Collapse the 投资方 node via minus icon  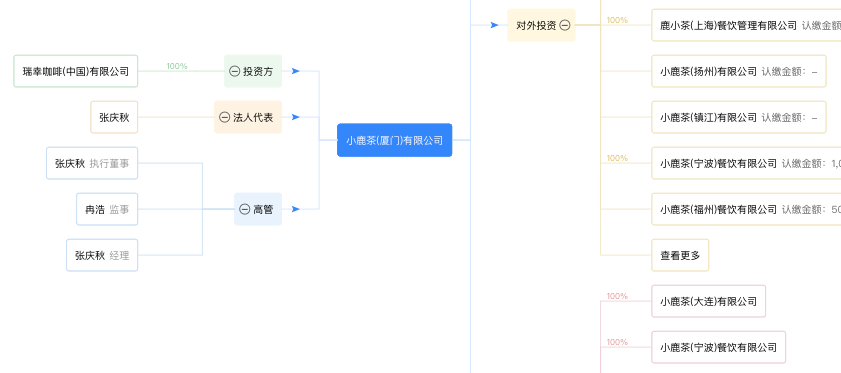(234, 71)
